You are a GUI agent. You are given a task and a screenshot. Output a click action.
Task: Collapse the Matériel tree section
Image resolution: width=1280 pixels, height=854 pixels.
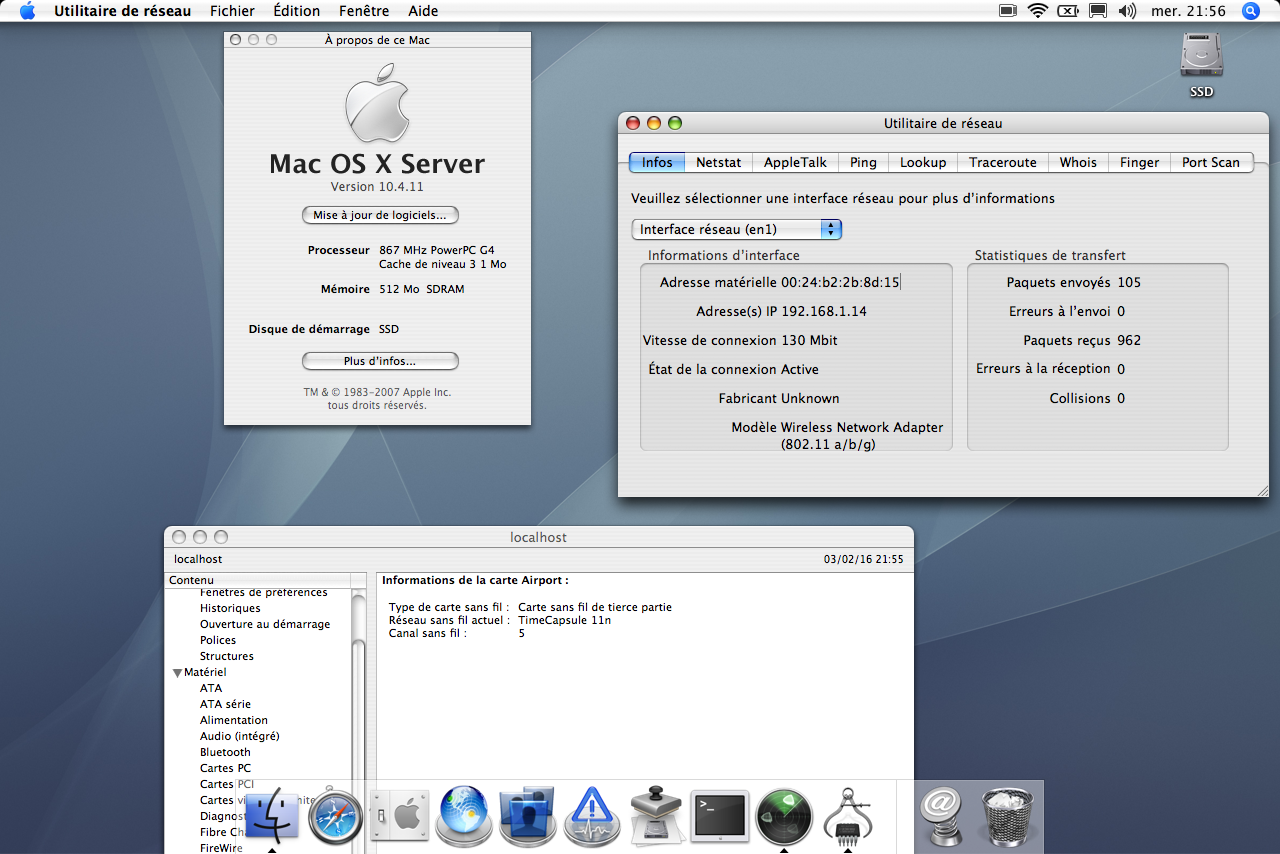[178, 673]
